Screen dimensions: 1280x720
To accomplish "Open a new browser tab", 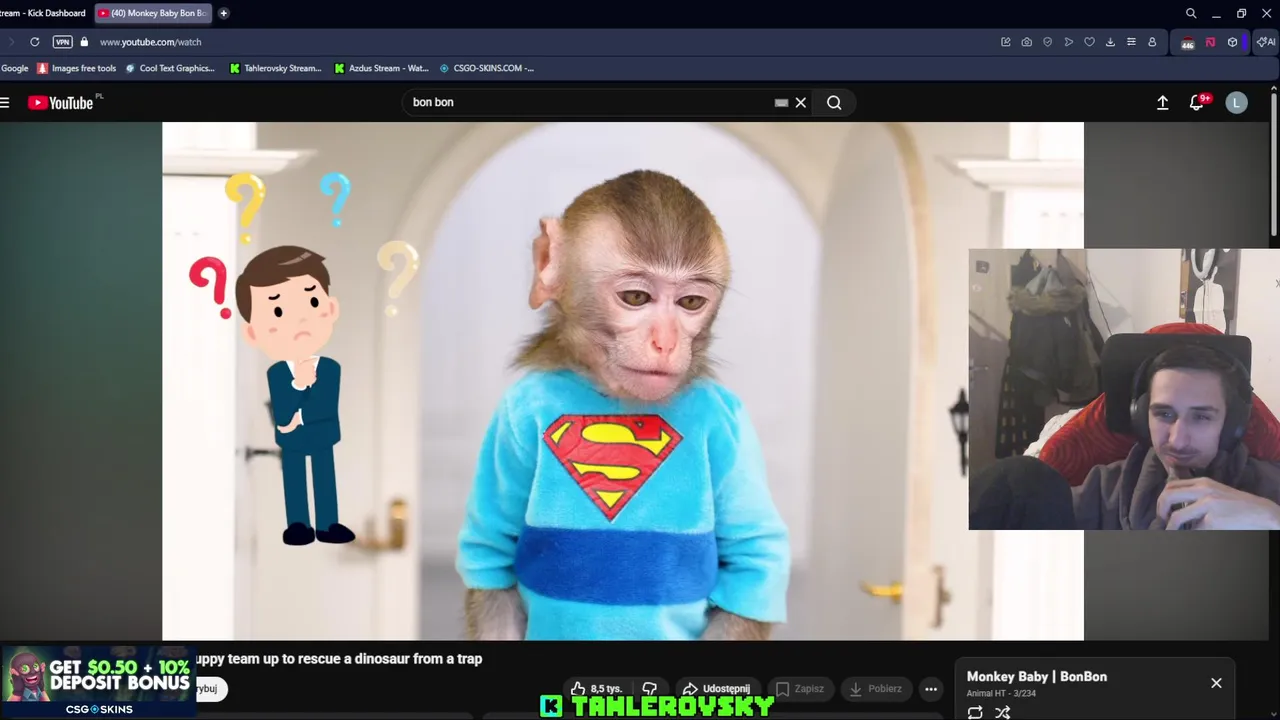I will pos(223,13).
